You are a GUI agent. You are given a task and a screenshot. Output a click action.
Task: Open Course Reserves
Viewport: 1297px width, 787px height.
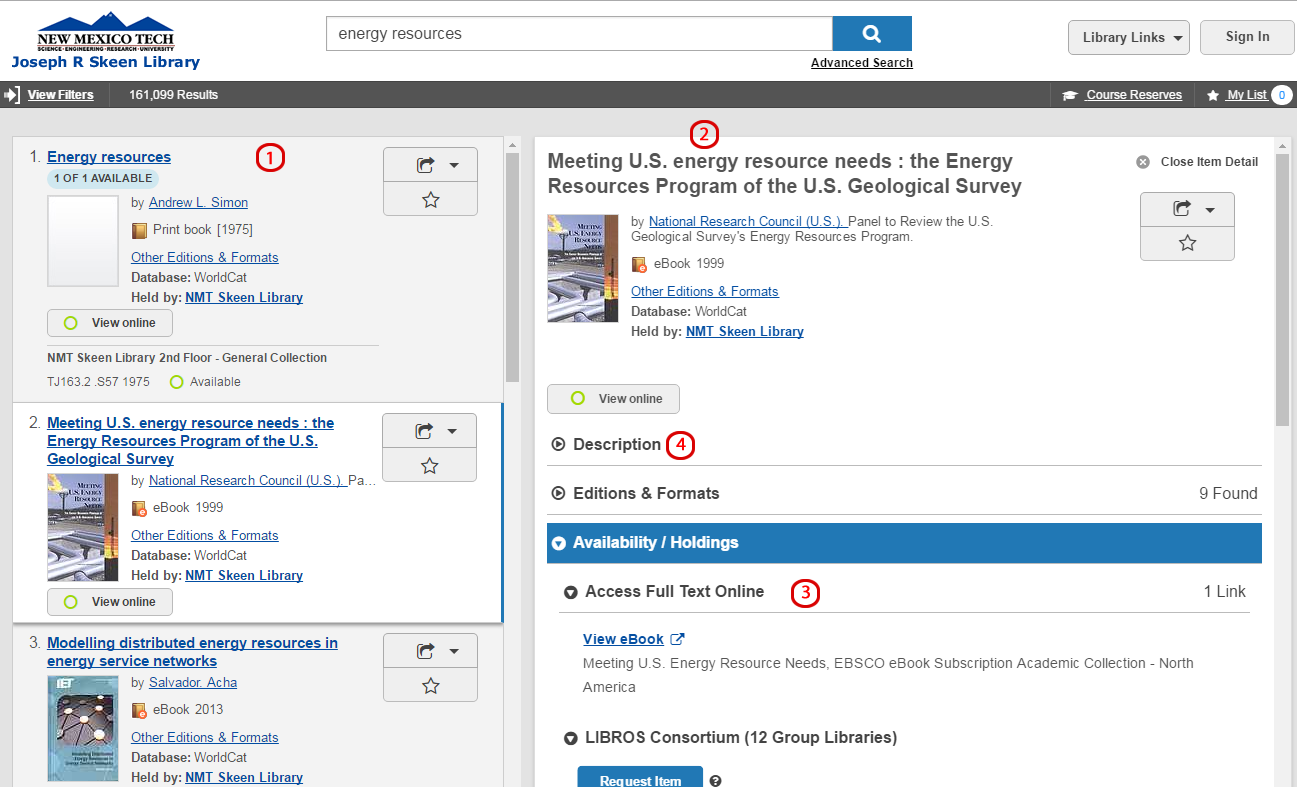[x=1122, y=95]
